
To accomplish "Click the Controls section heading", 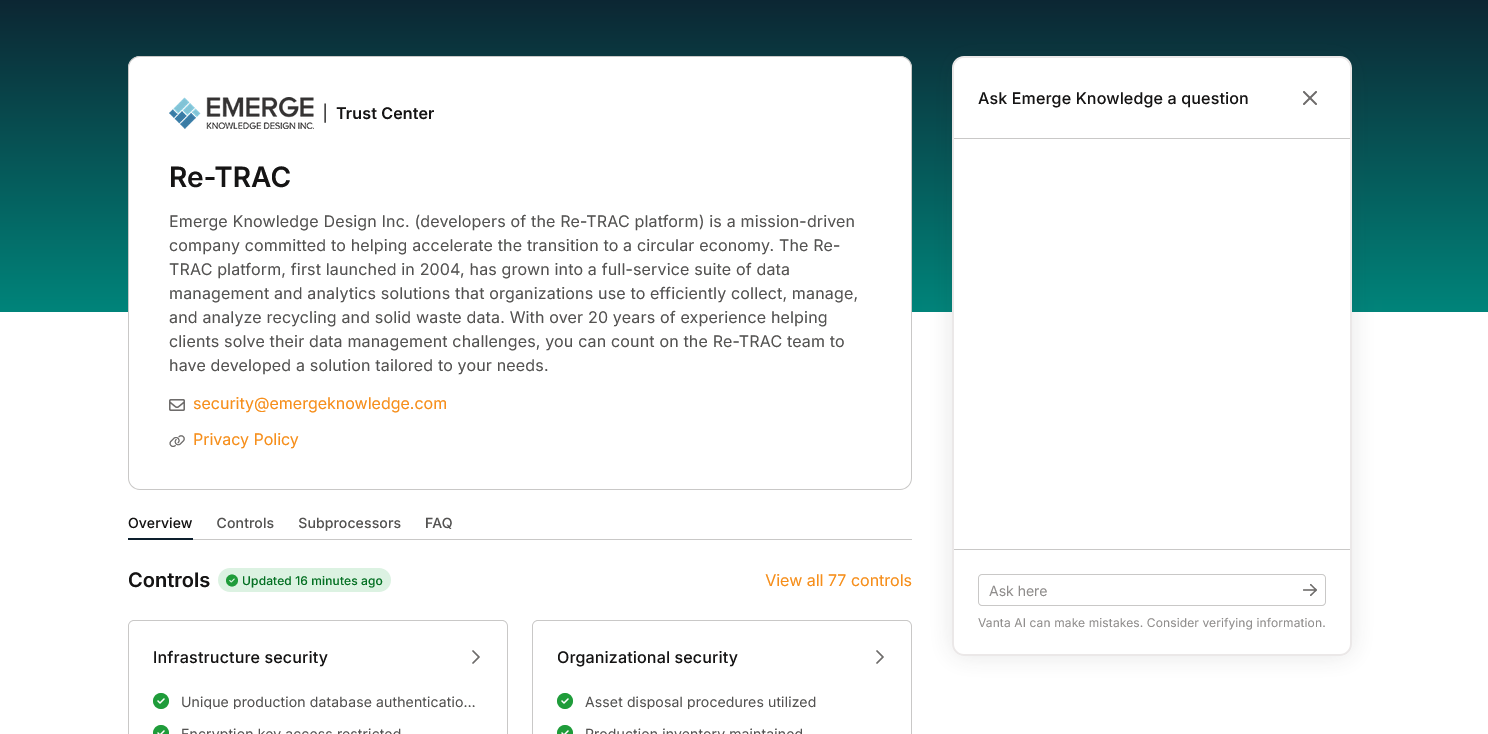I will tap(169, 580).
